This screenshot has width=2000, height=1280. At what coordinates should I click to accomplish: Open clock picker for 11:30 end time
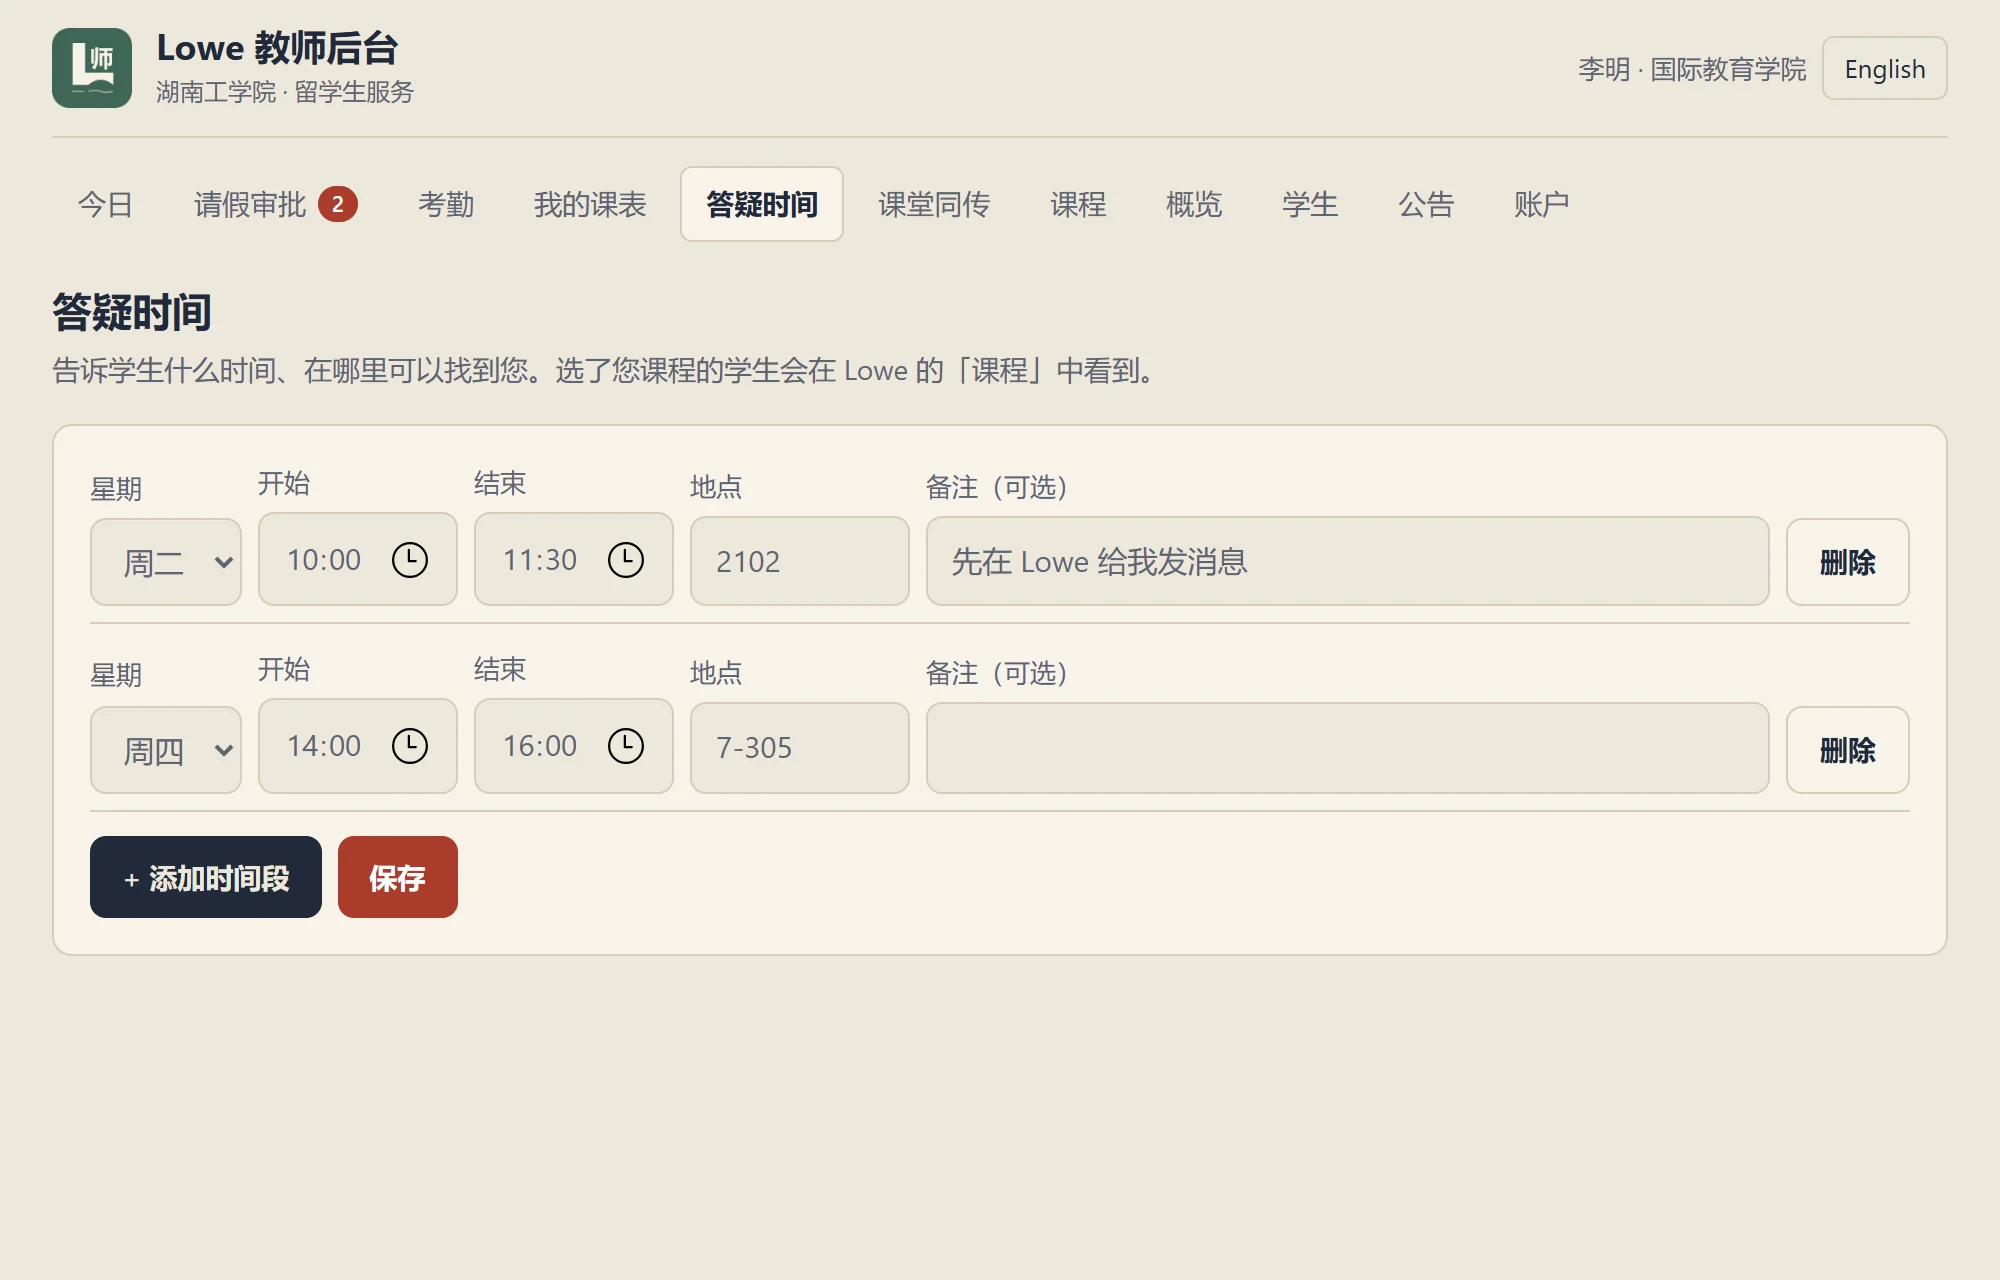626,560
